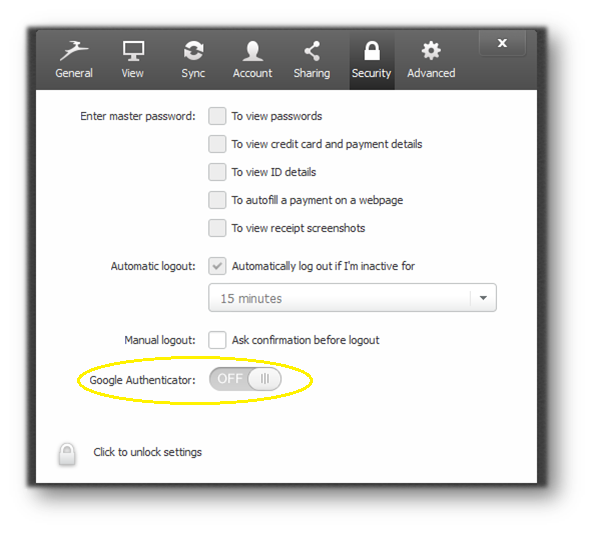Open the 15 minutes inactivity dropdown
Image resolution: width=595 pixels, height=535 pixels.
pyautogui.click(x=352, y=298)
